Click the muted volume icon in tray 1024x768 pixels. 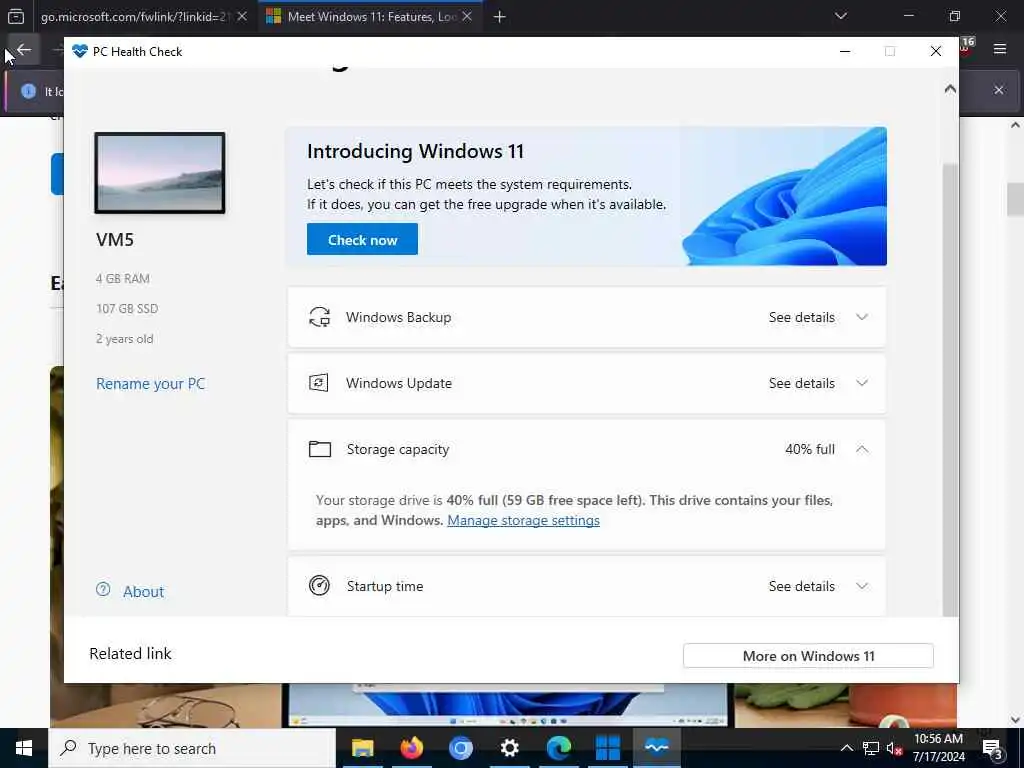click(893, 748)
